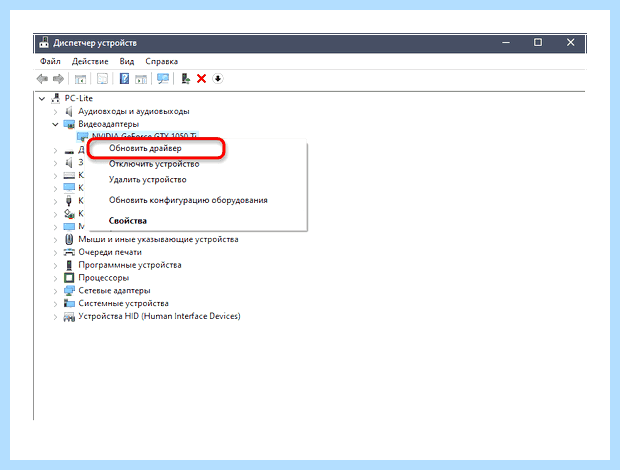Open the Properties sheet toolbar icon
This screenshot has height=470, width=620.
pos(102,79)
